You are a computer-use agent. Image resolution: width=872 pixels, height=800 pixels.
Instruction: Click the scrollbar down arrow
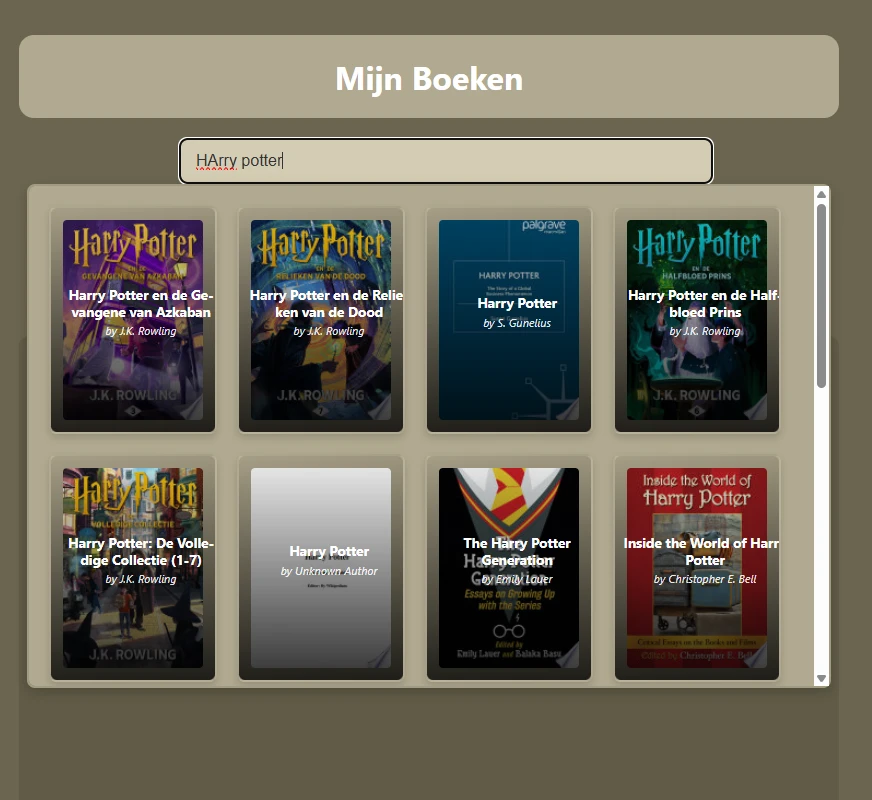[x=822, y=677]
